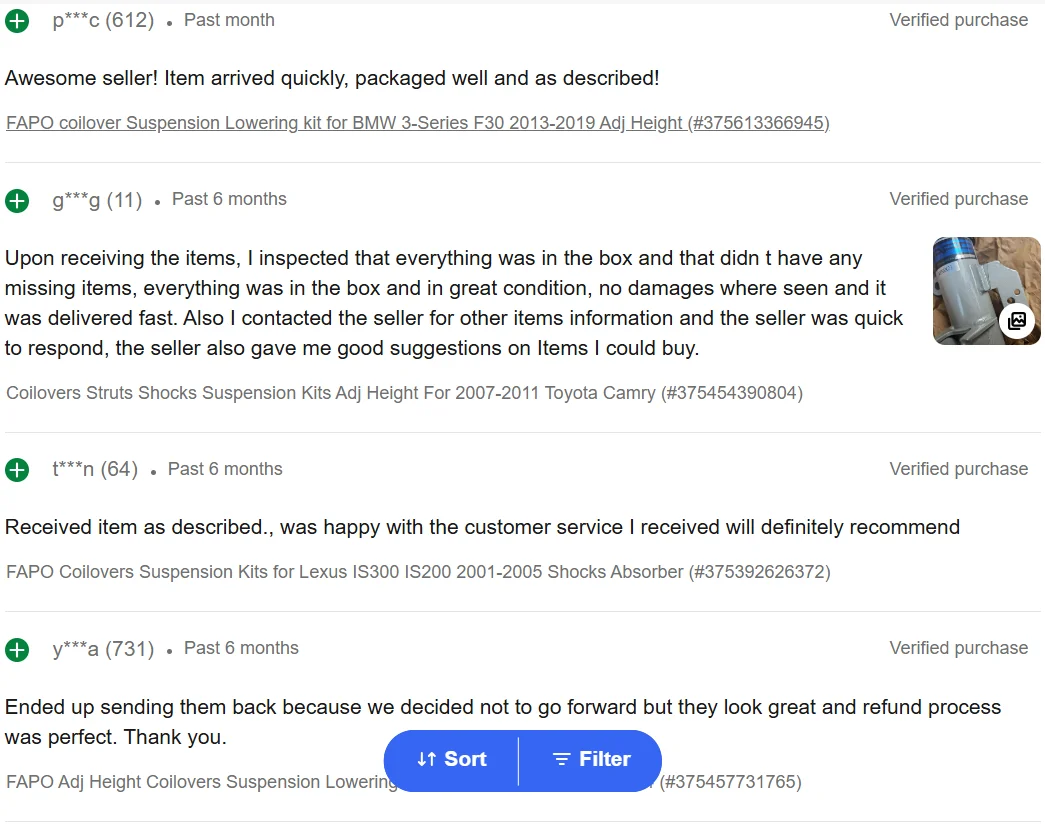Open the 2007-2011 Toyota Camry coilovers listing
1045x829 pixels.
pos(405,393)
